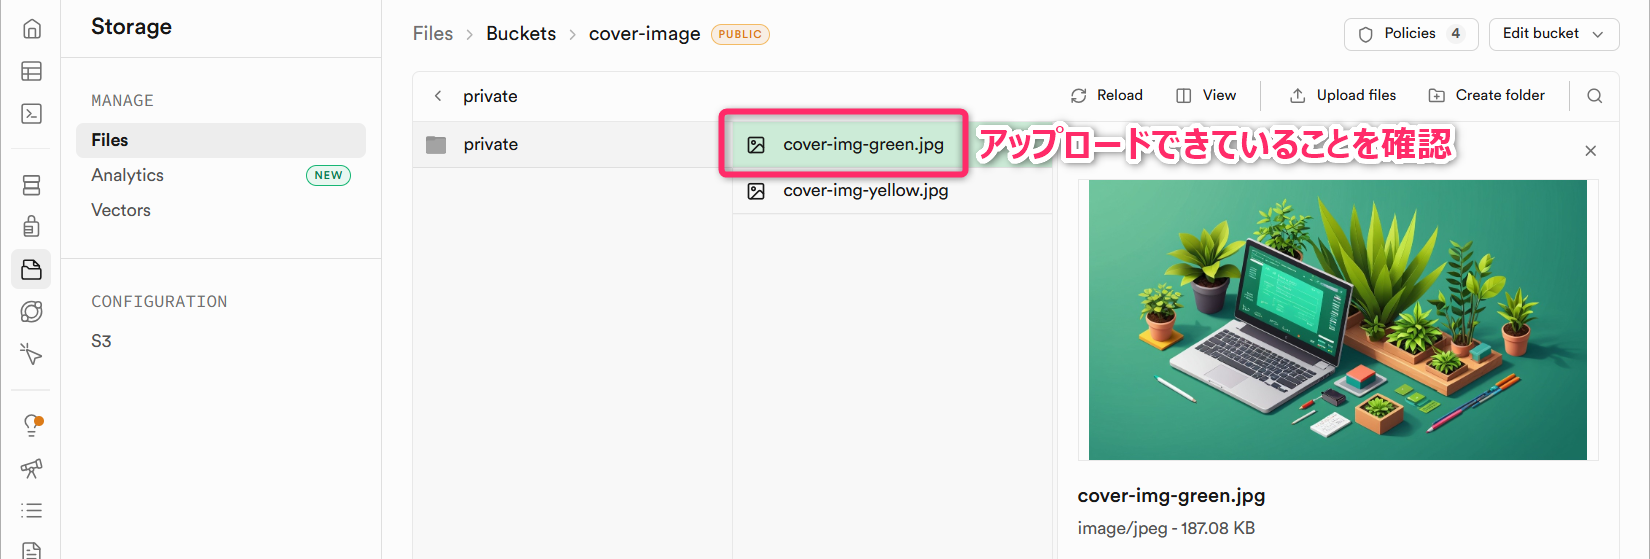Select Vectors in the Manage menu
The height and width of the screenshot is (559, 1650).
(121, 210)
